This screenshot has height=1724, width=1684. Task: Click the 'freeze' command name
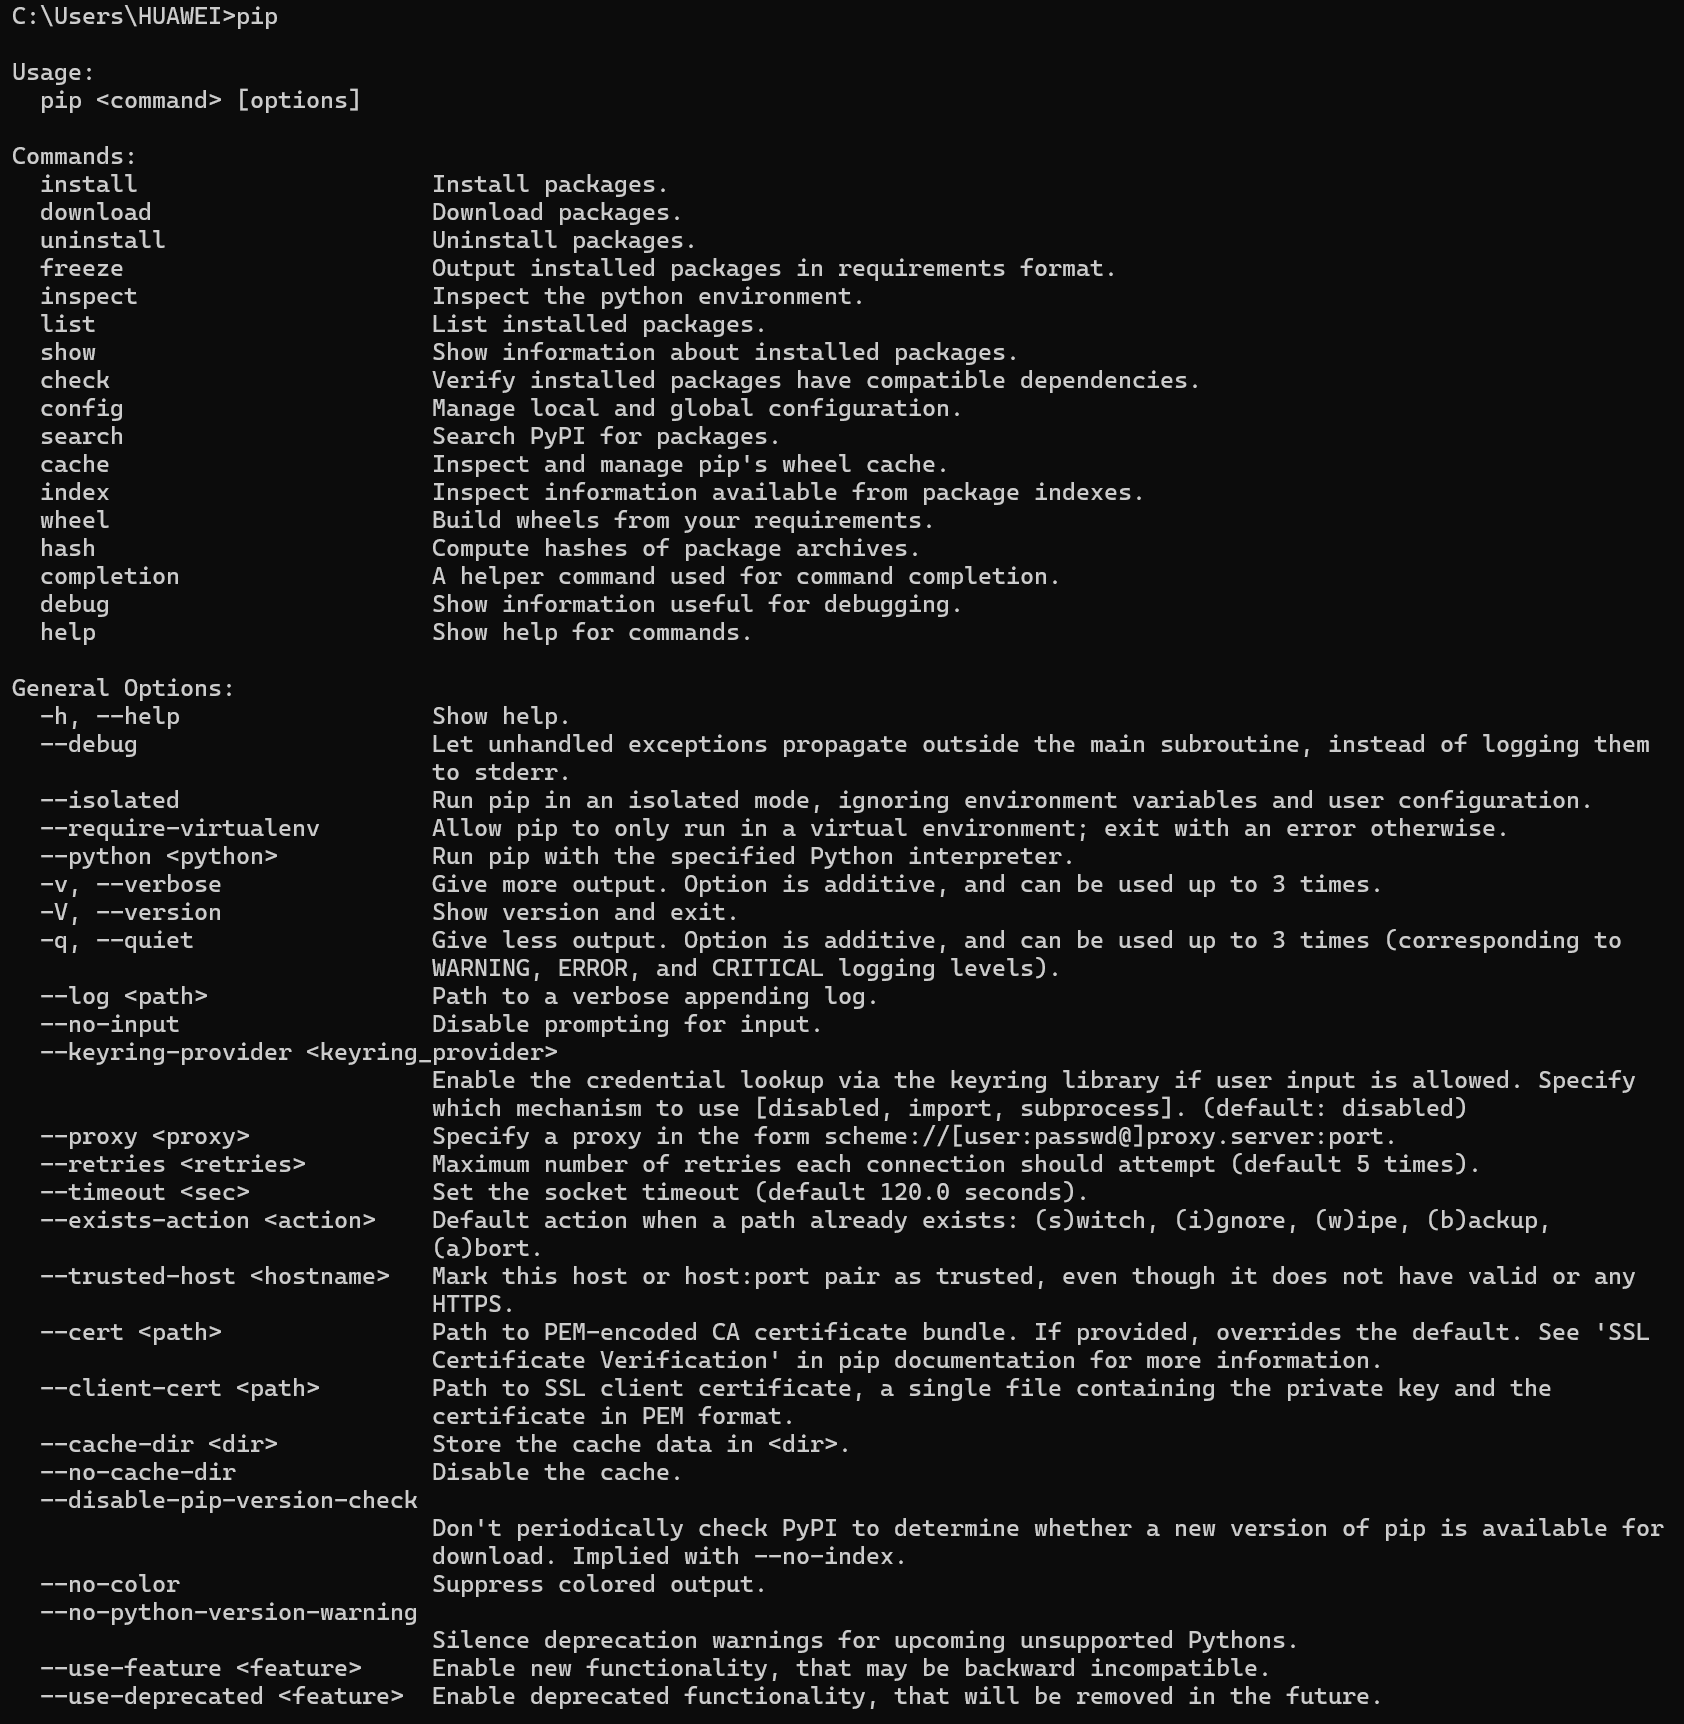point(82,268)
